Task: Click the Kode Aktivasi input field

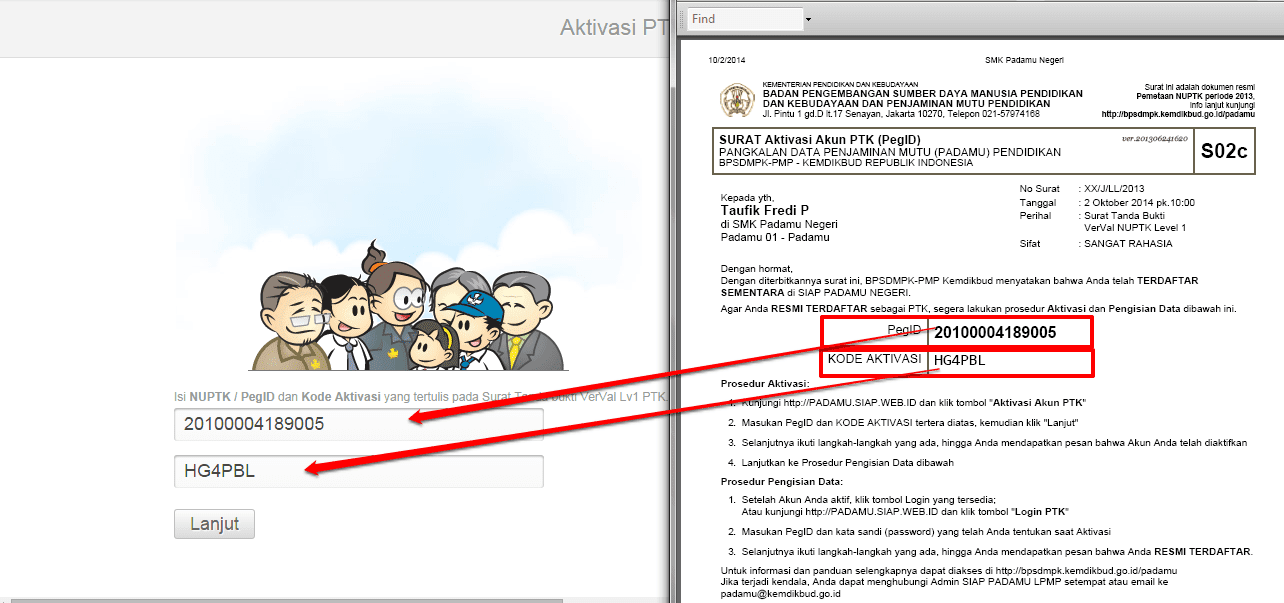Action: coord(358,471)
